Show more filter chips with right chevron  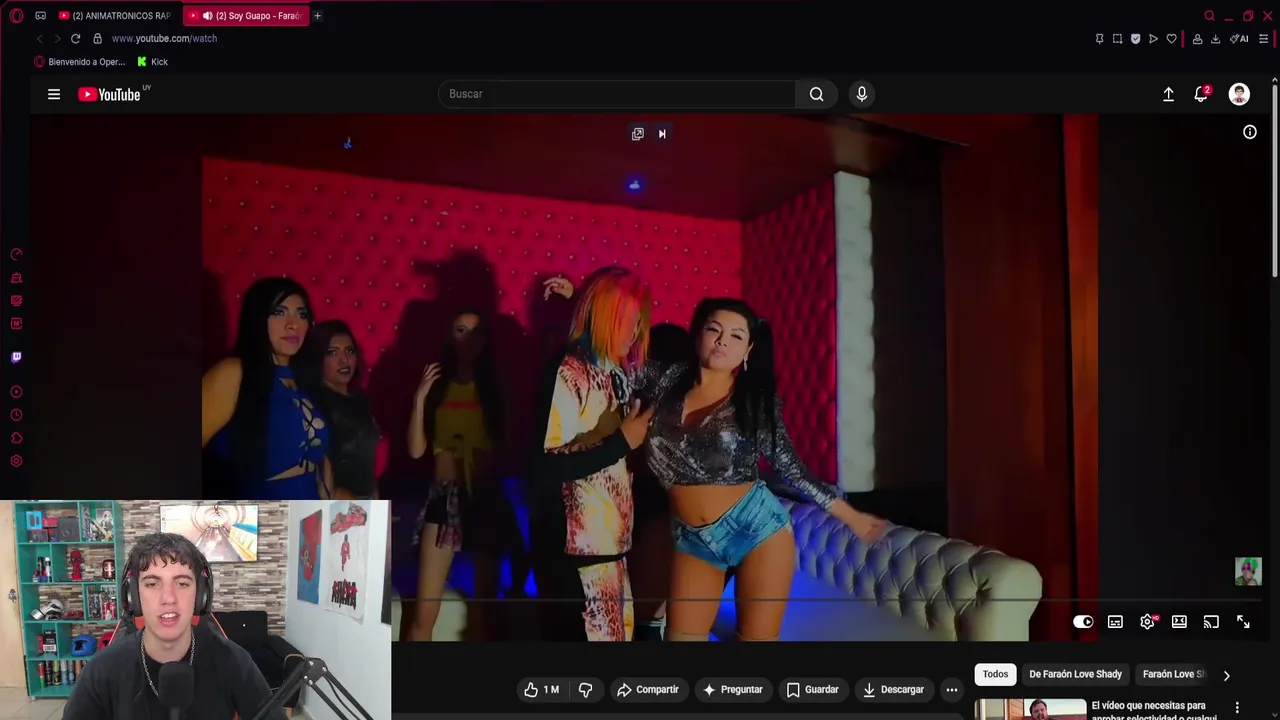pyautogui.click(x=1226, y=675)
